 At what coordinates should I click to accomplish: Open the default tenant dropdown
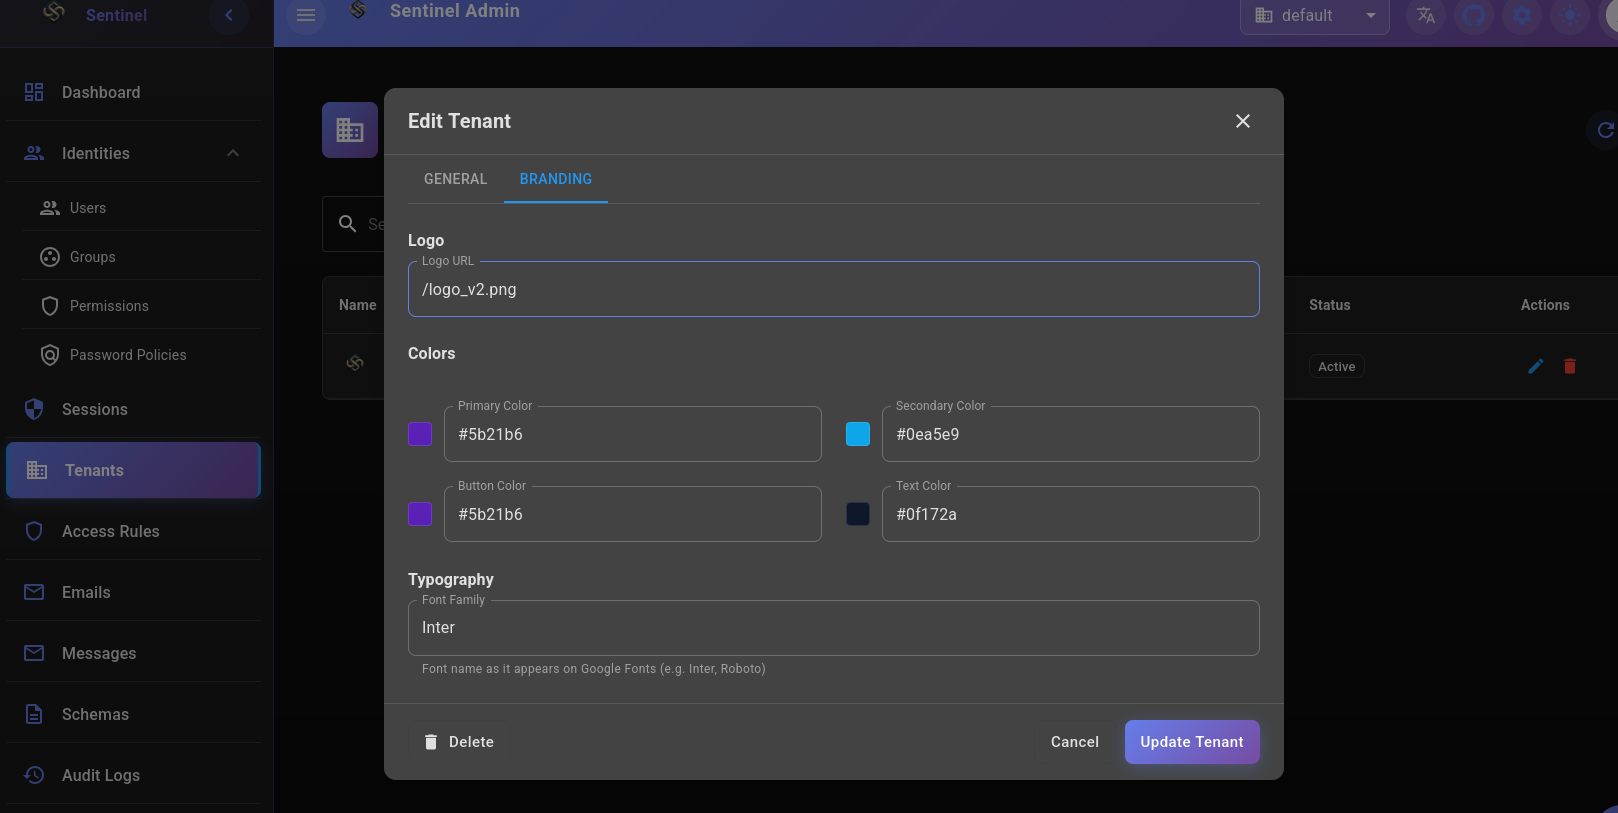coord(1314,15)
